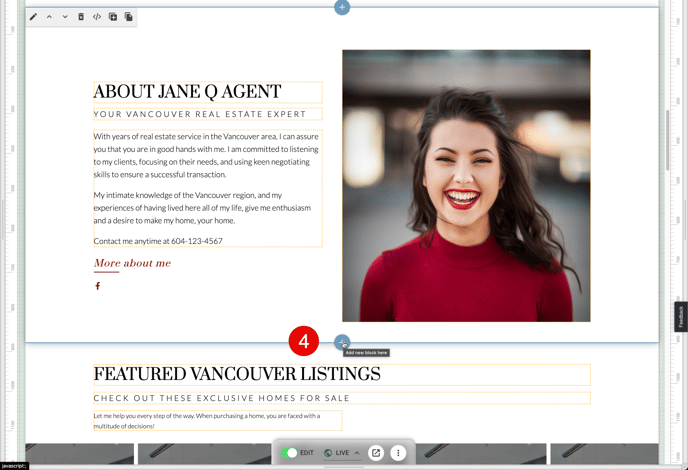
Task: Select CHECK OUT THESE EXCLUSIVE HOMES subheading
Action: (x=342, y=398)
